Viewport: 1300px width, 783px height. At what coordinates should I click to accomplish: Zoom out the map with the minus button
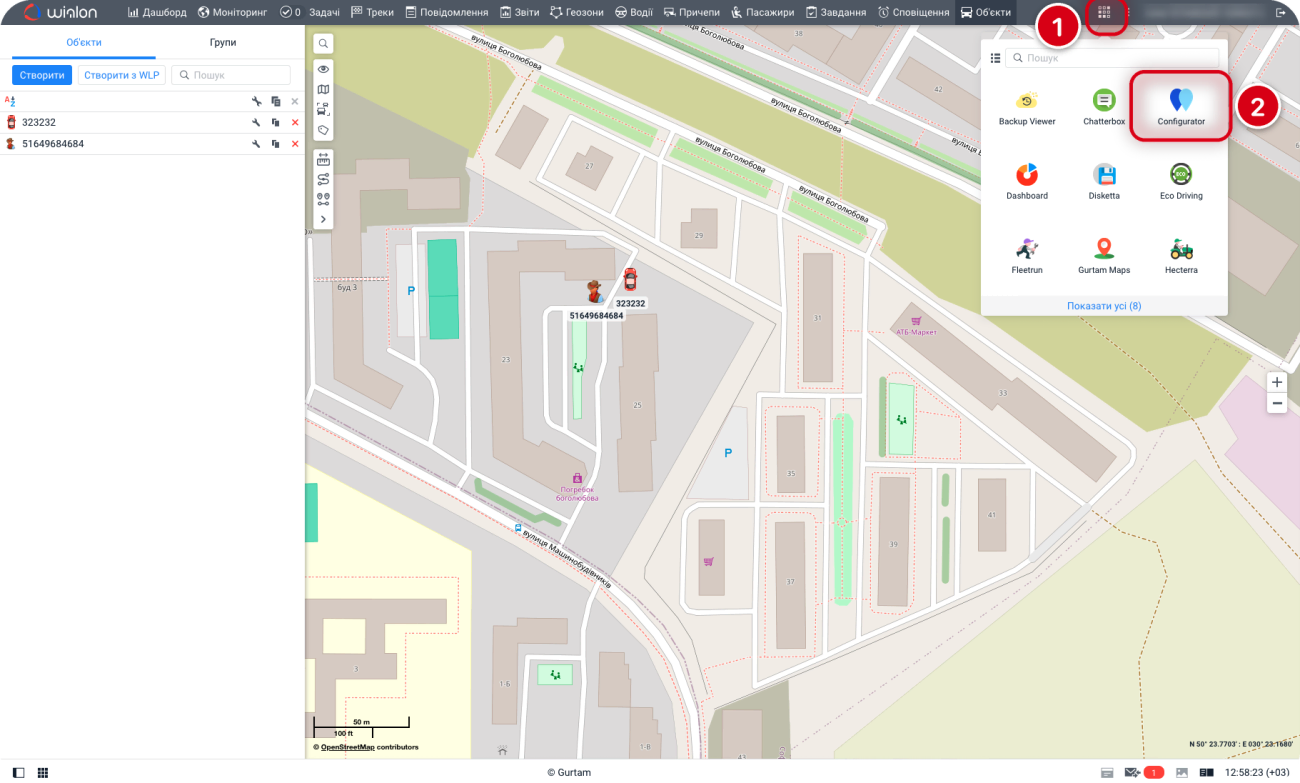1277,404
